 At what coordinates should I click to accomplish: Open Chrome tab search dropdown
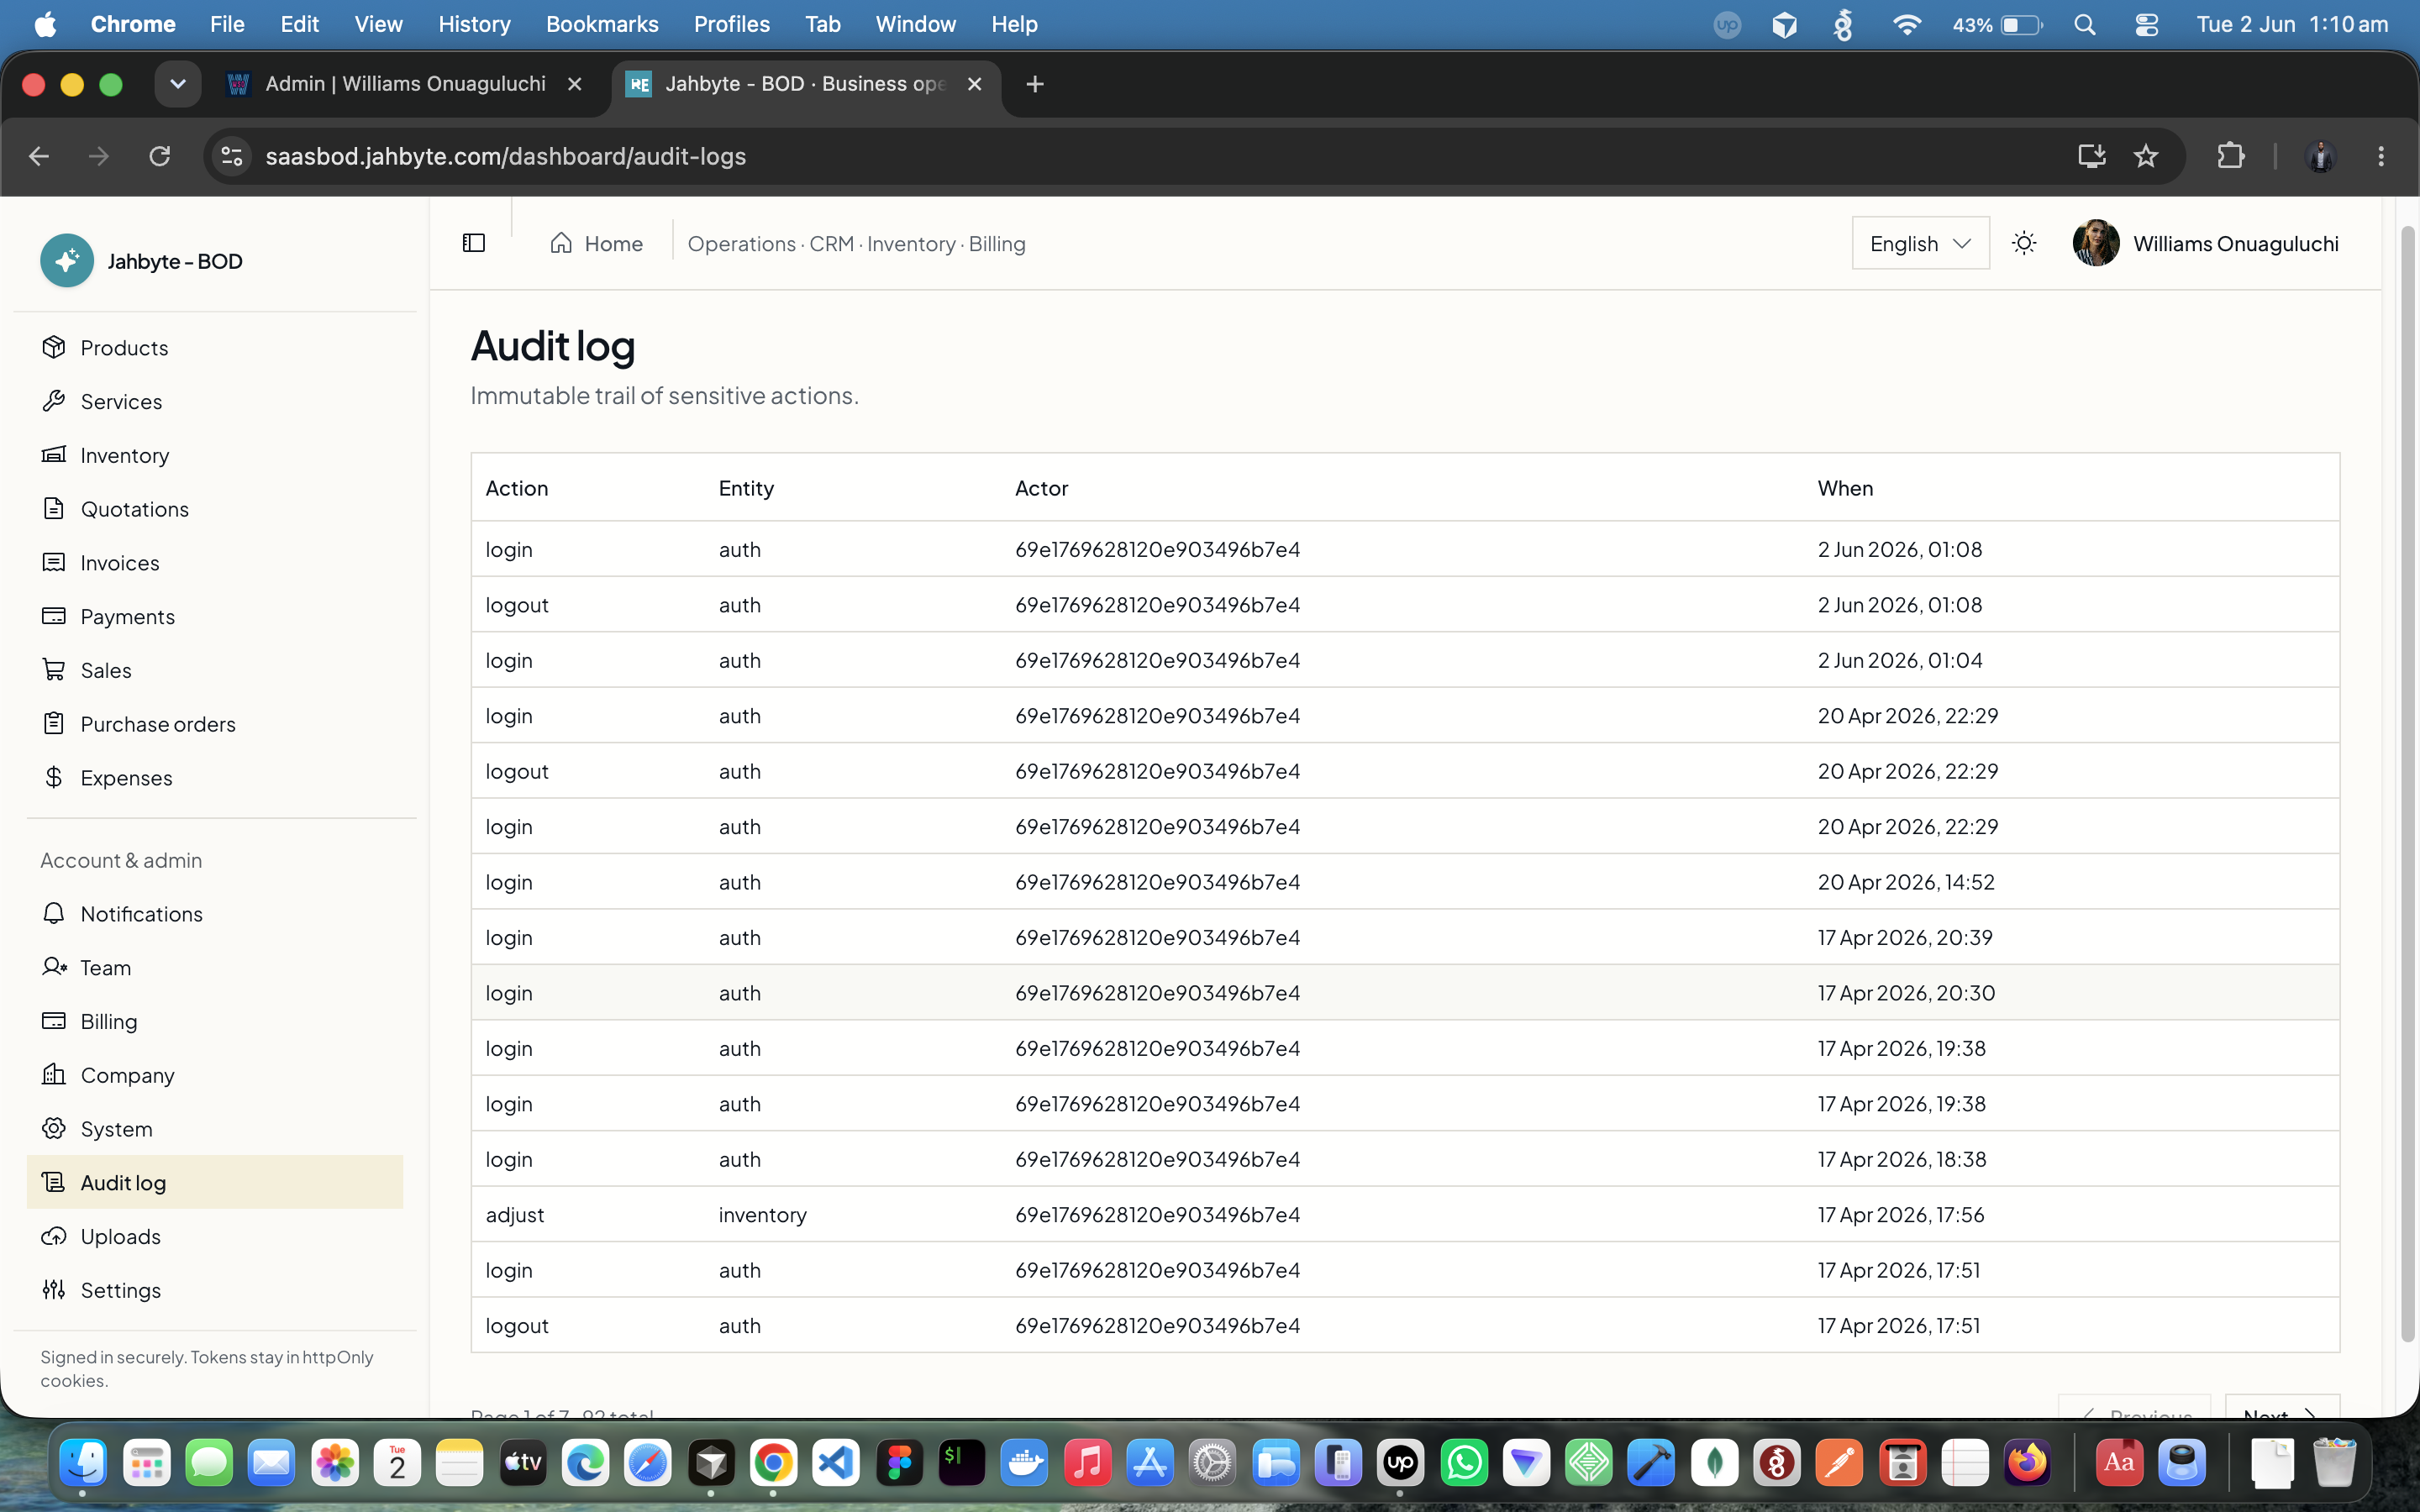[x=178, y=84]
